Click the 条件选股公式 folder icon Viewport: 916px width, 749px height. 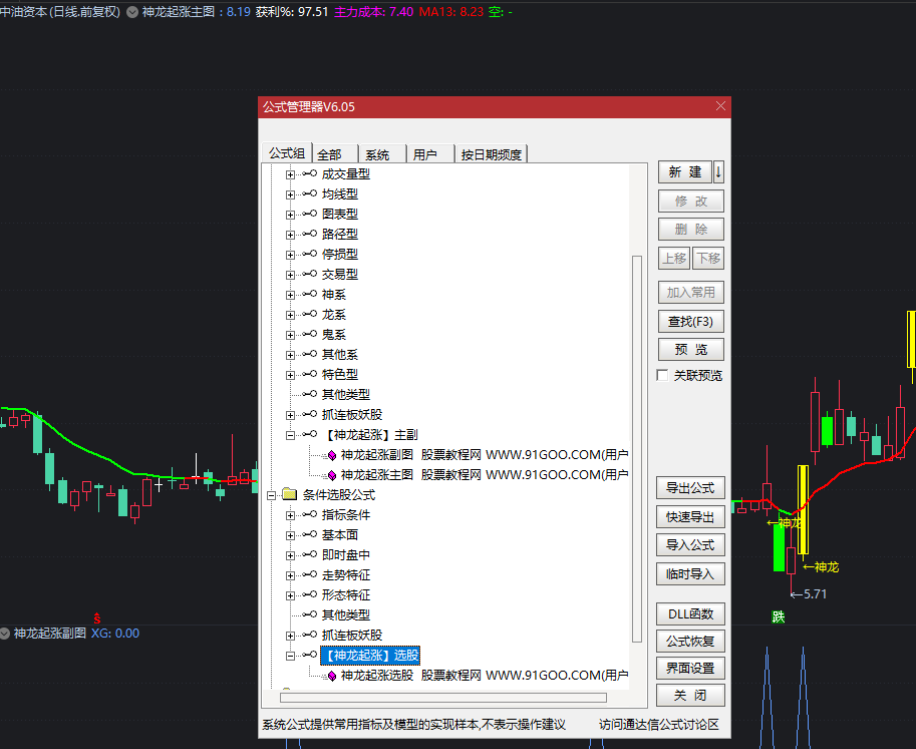(x=289, y=495)
